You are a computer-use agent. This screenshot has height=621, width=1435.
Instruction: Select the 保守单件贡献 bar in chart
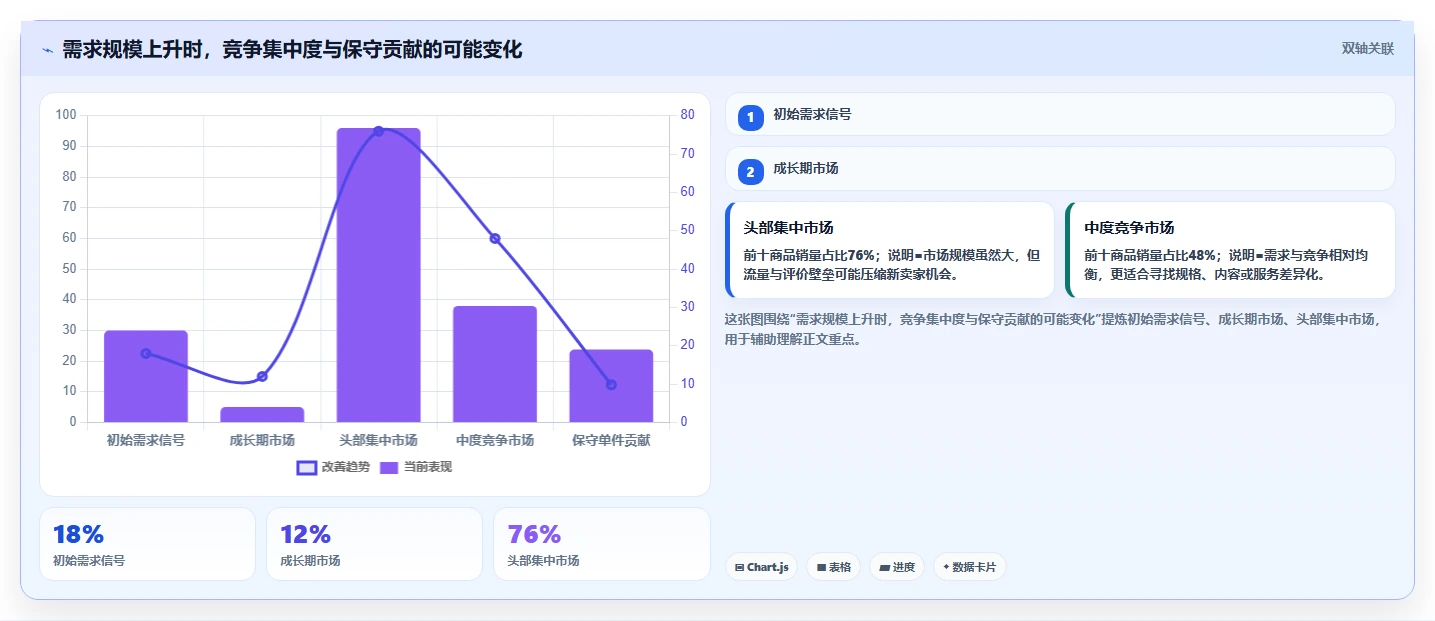click(611, 385)
